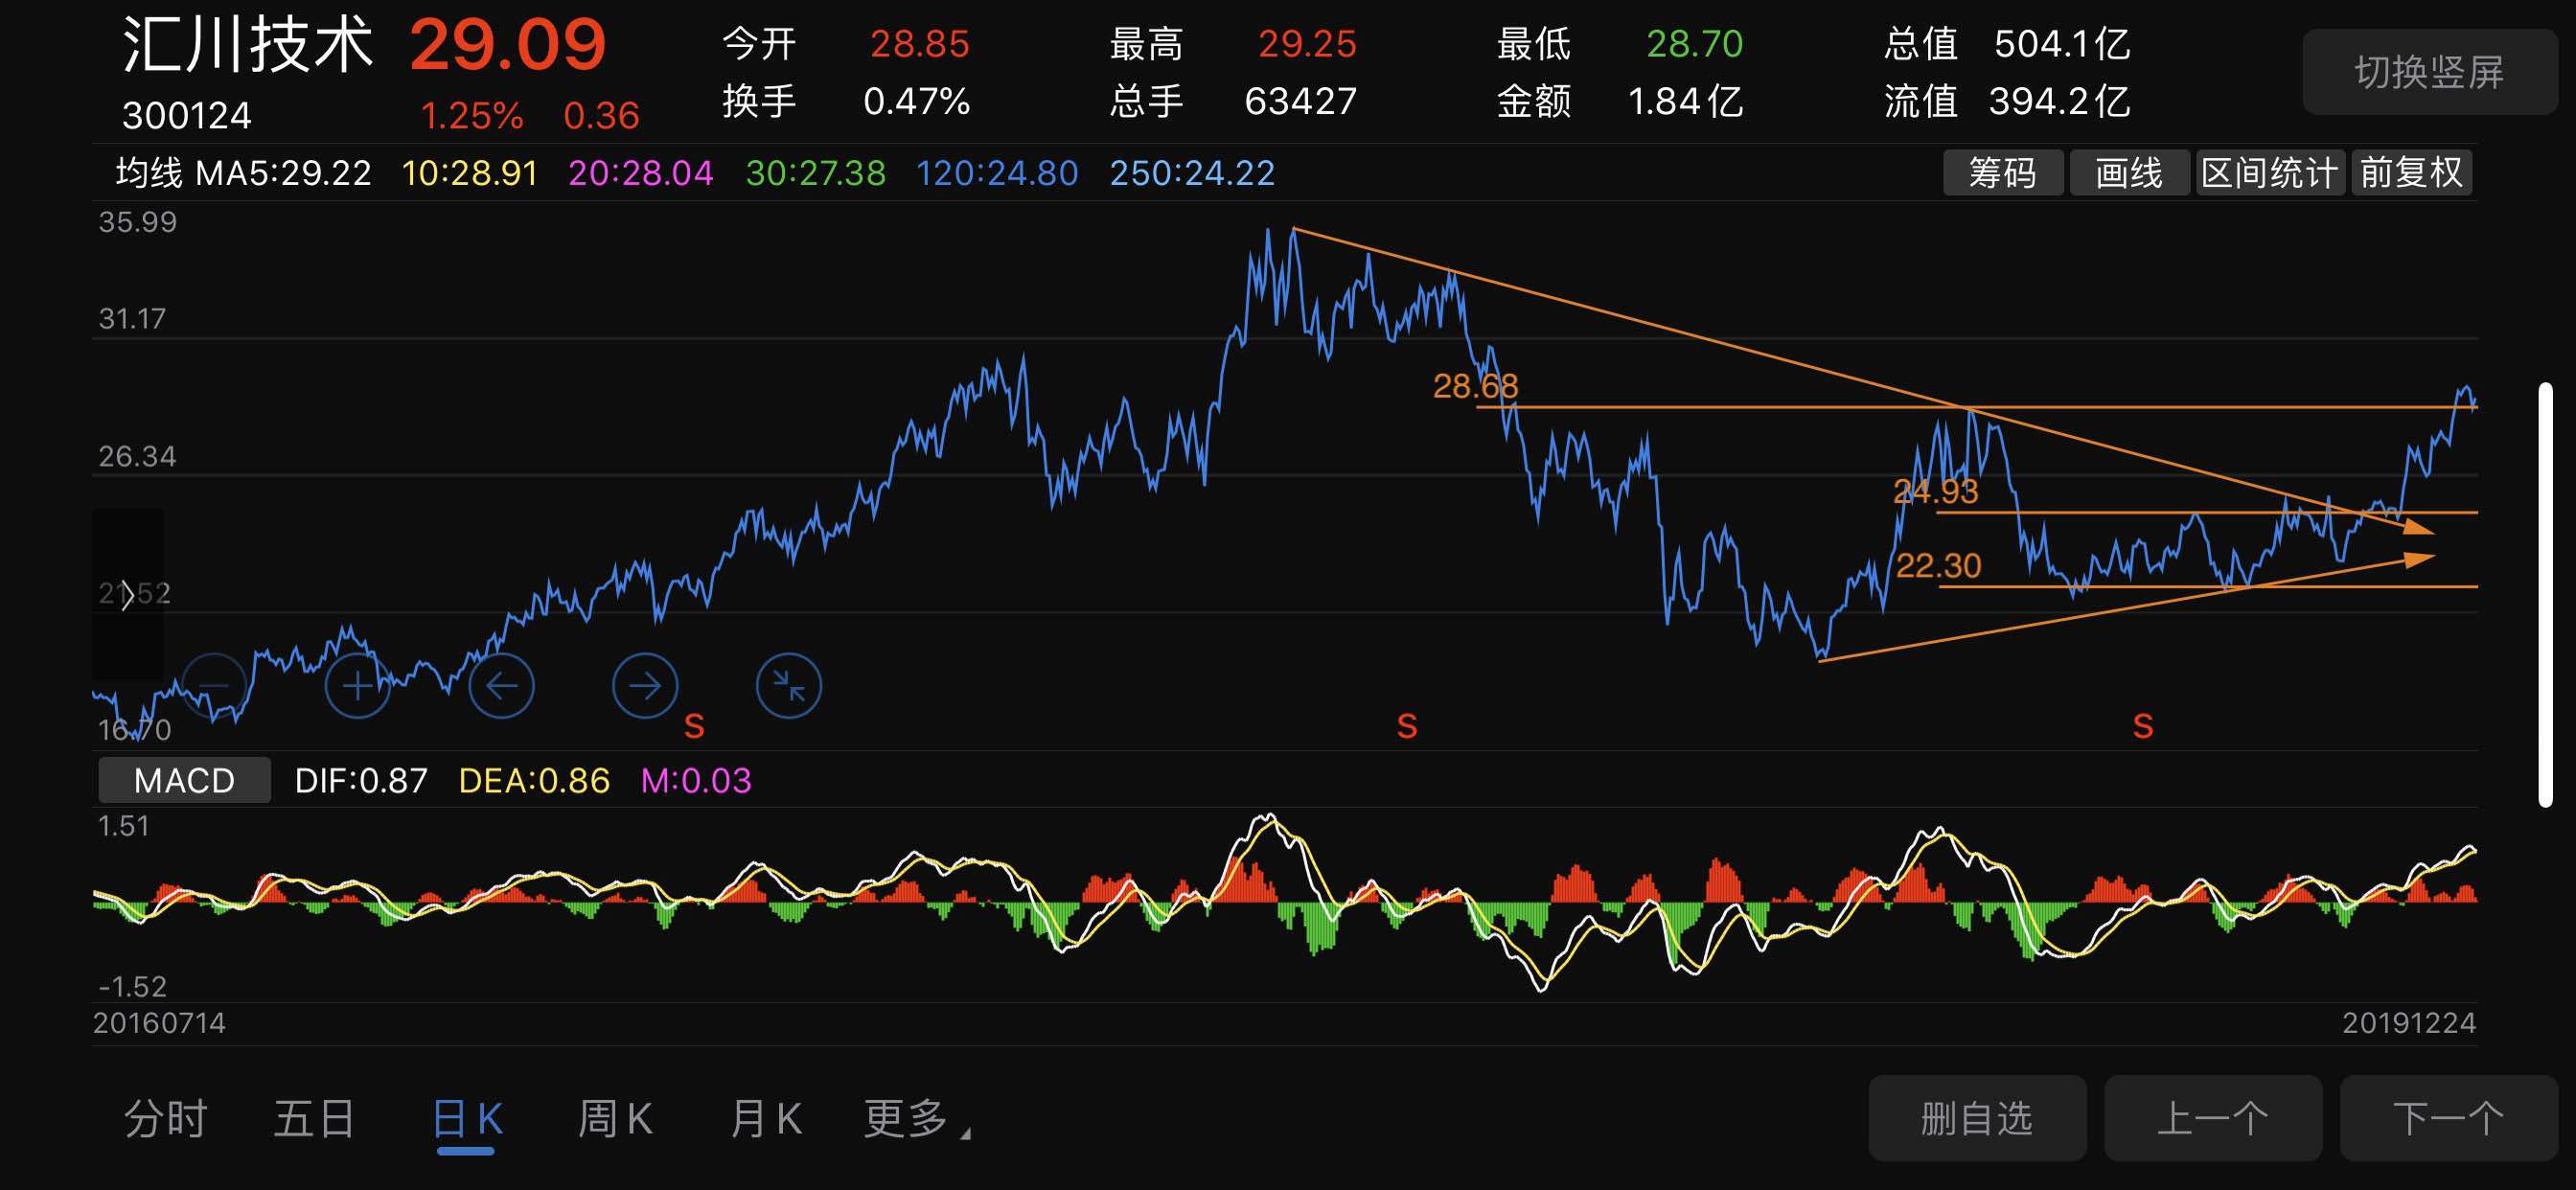Tap the 1.25% change percentage
This screenshot has height=1190, width=2576.
tap(472, 116)
